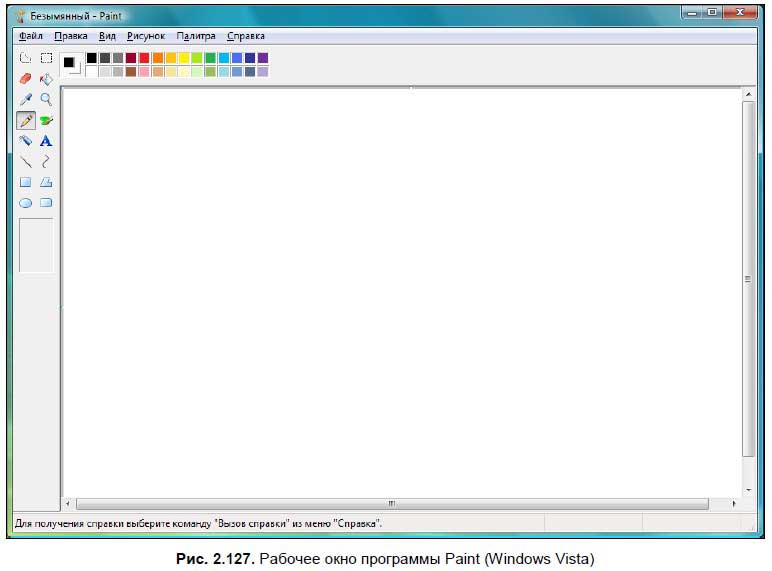This screenshot has width=772, height=571.
Task: Click the vertical scrollbar up arrow
Action: [748, 94]
